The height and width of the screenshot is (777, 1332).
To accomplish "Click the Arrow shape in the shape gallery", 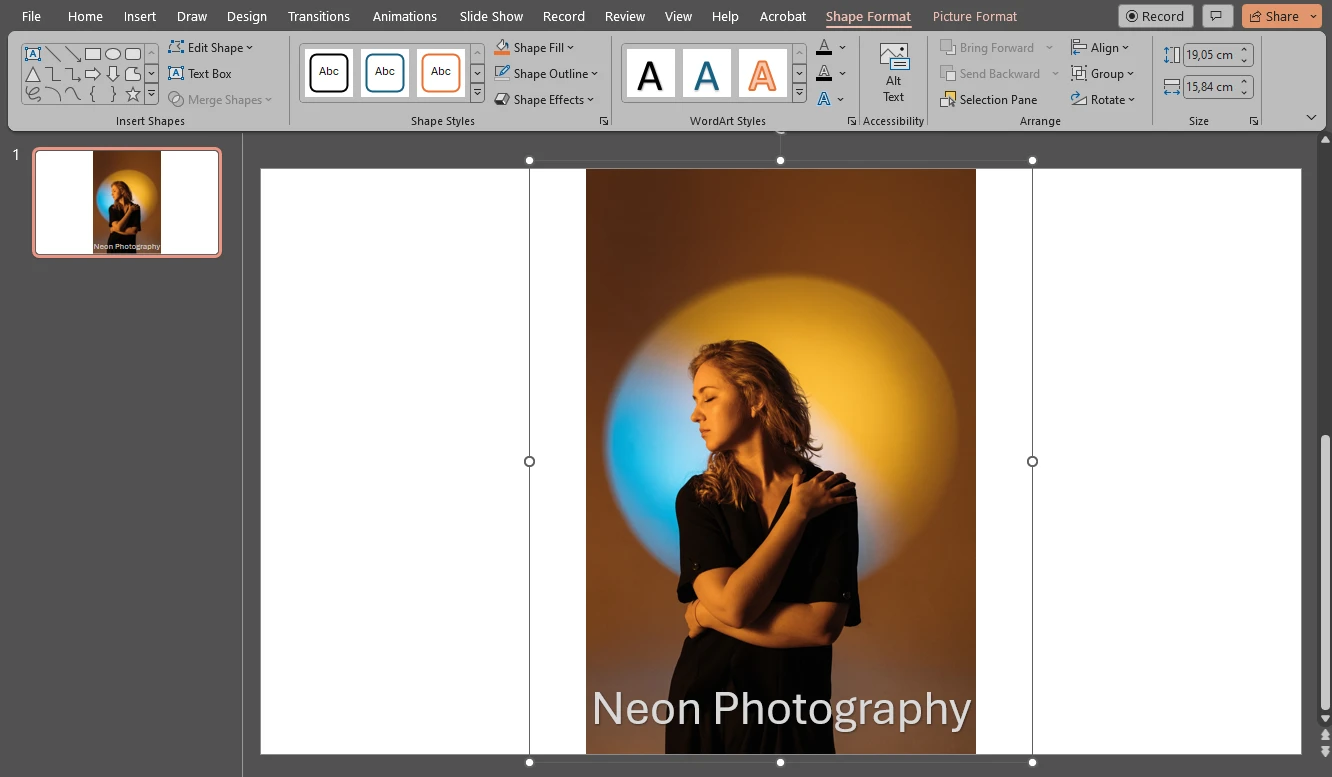I will tap(93, 73).
